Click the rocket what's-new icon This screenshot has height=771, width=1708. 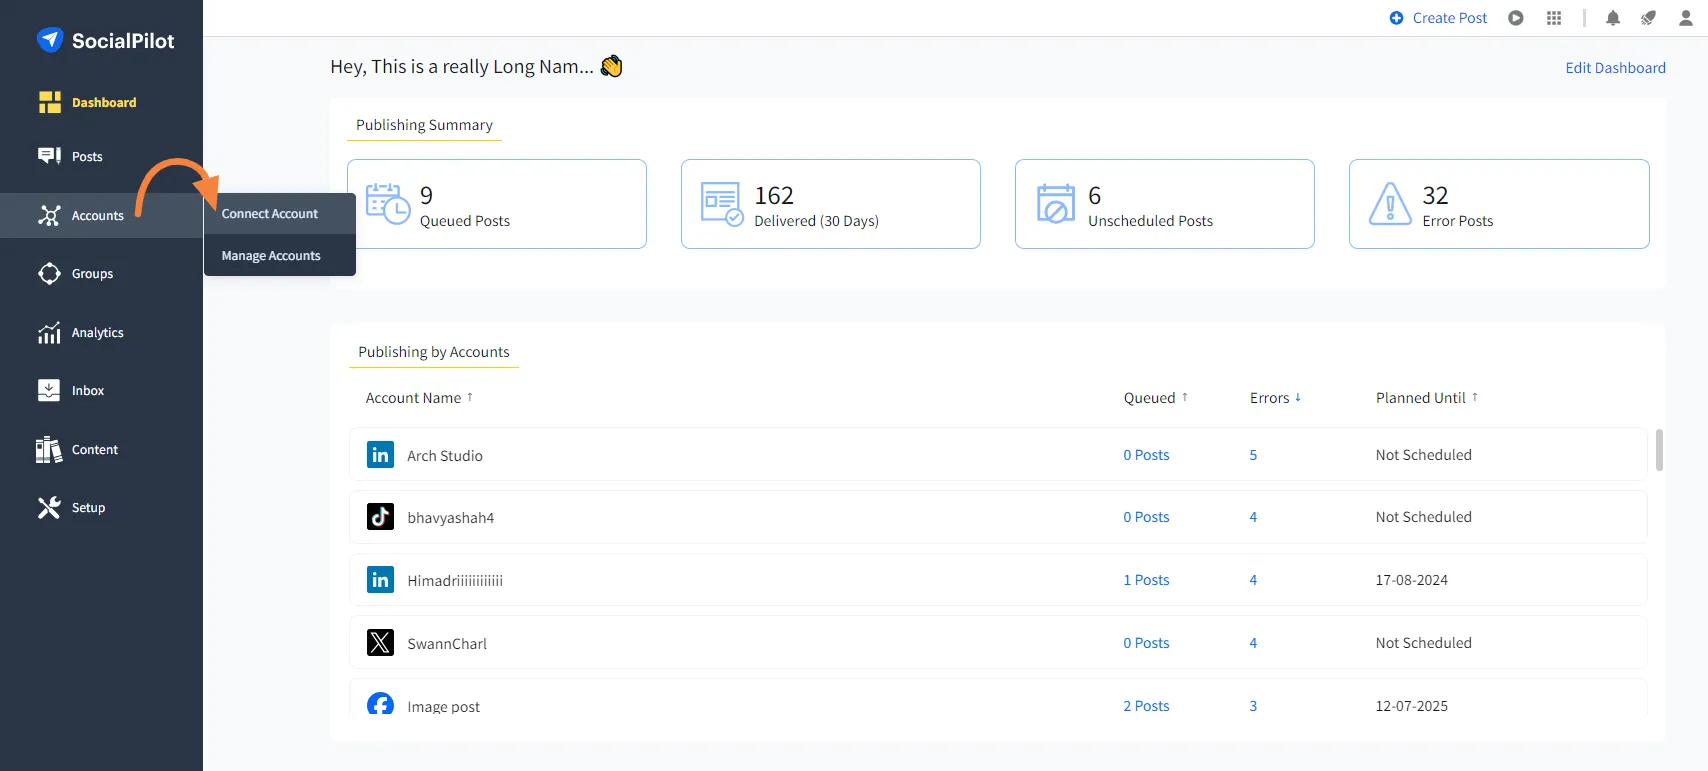pyautogui.click(x=1648, y=18)
